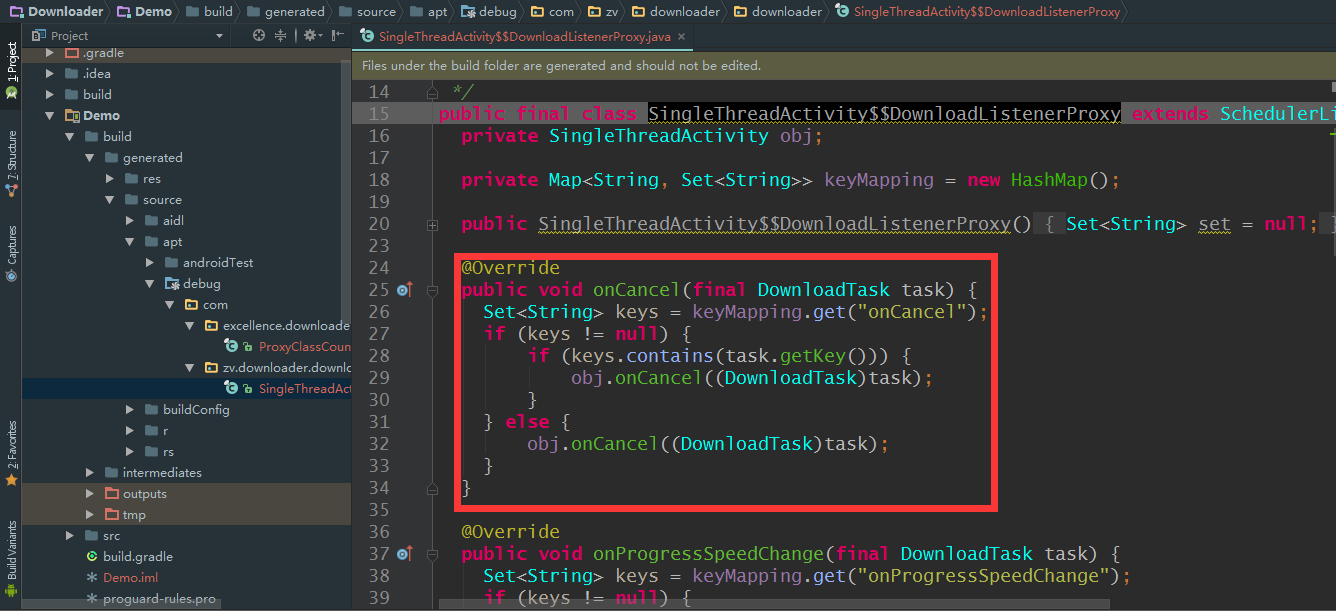The width and height of the screenshot is (1336, 611).
Task: Click Demo in the breadcrumb bar
Action: click(x=144, y=12)
